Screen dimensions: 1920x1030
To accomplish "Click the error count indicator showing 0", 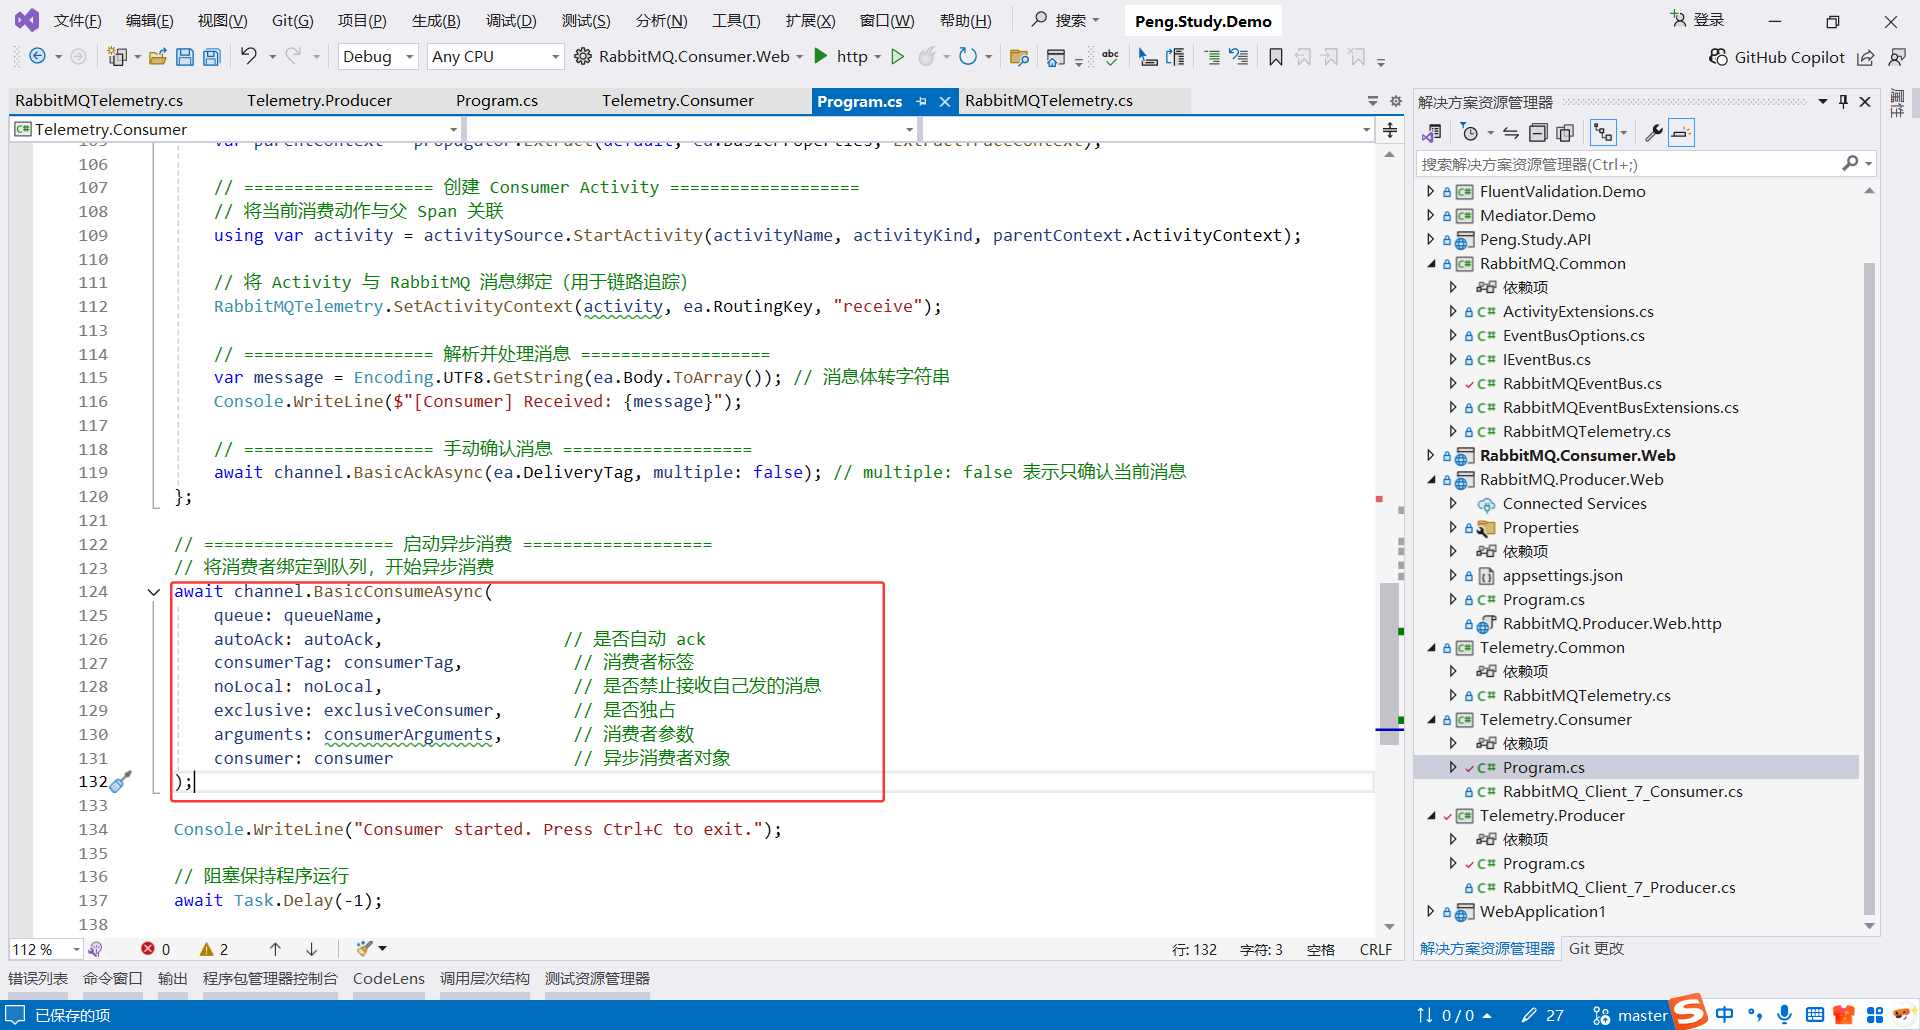I will pyautogui.click(x=156, y=949).
